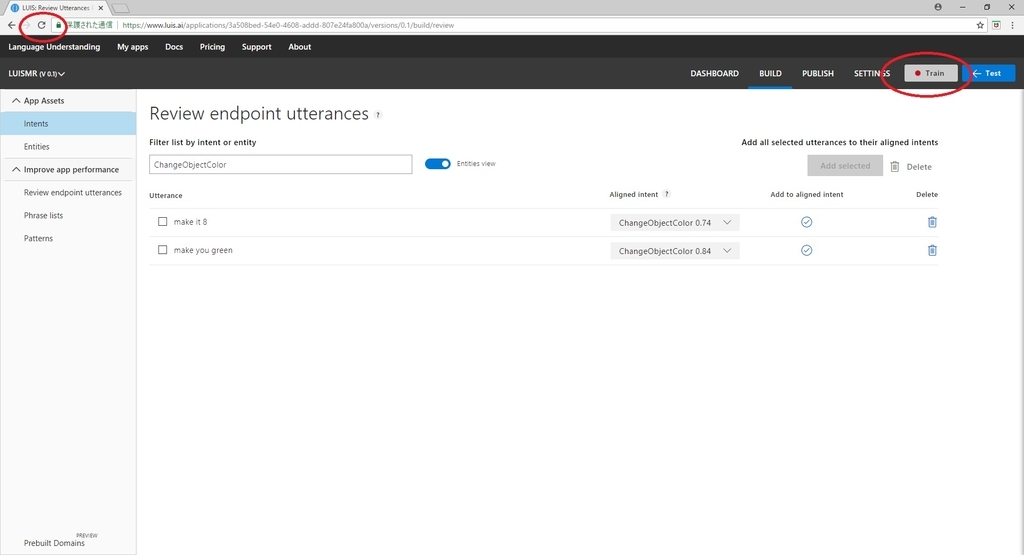This screenshot has width=1024, height=555.
Task: Open the LUISMR version dropdown
Action: tap(37, 74)
